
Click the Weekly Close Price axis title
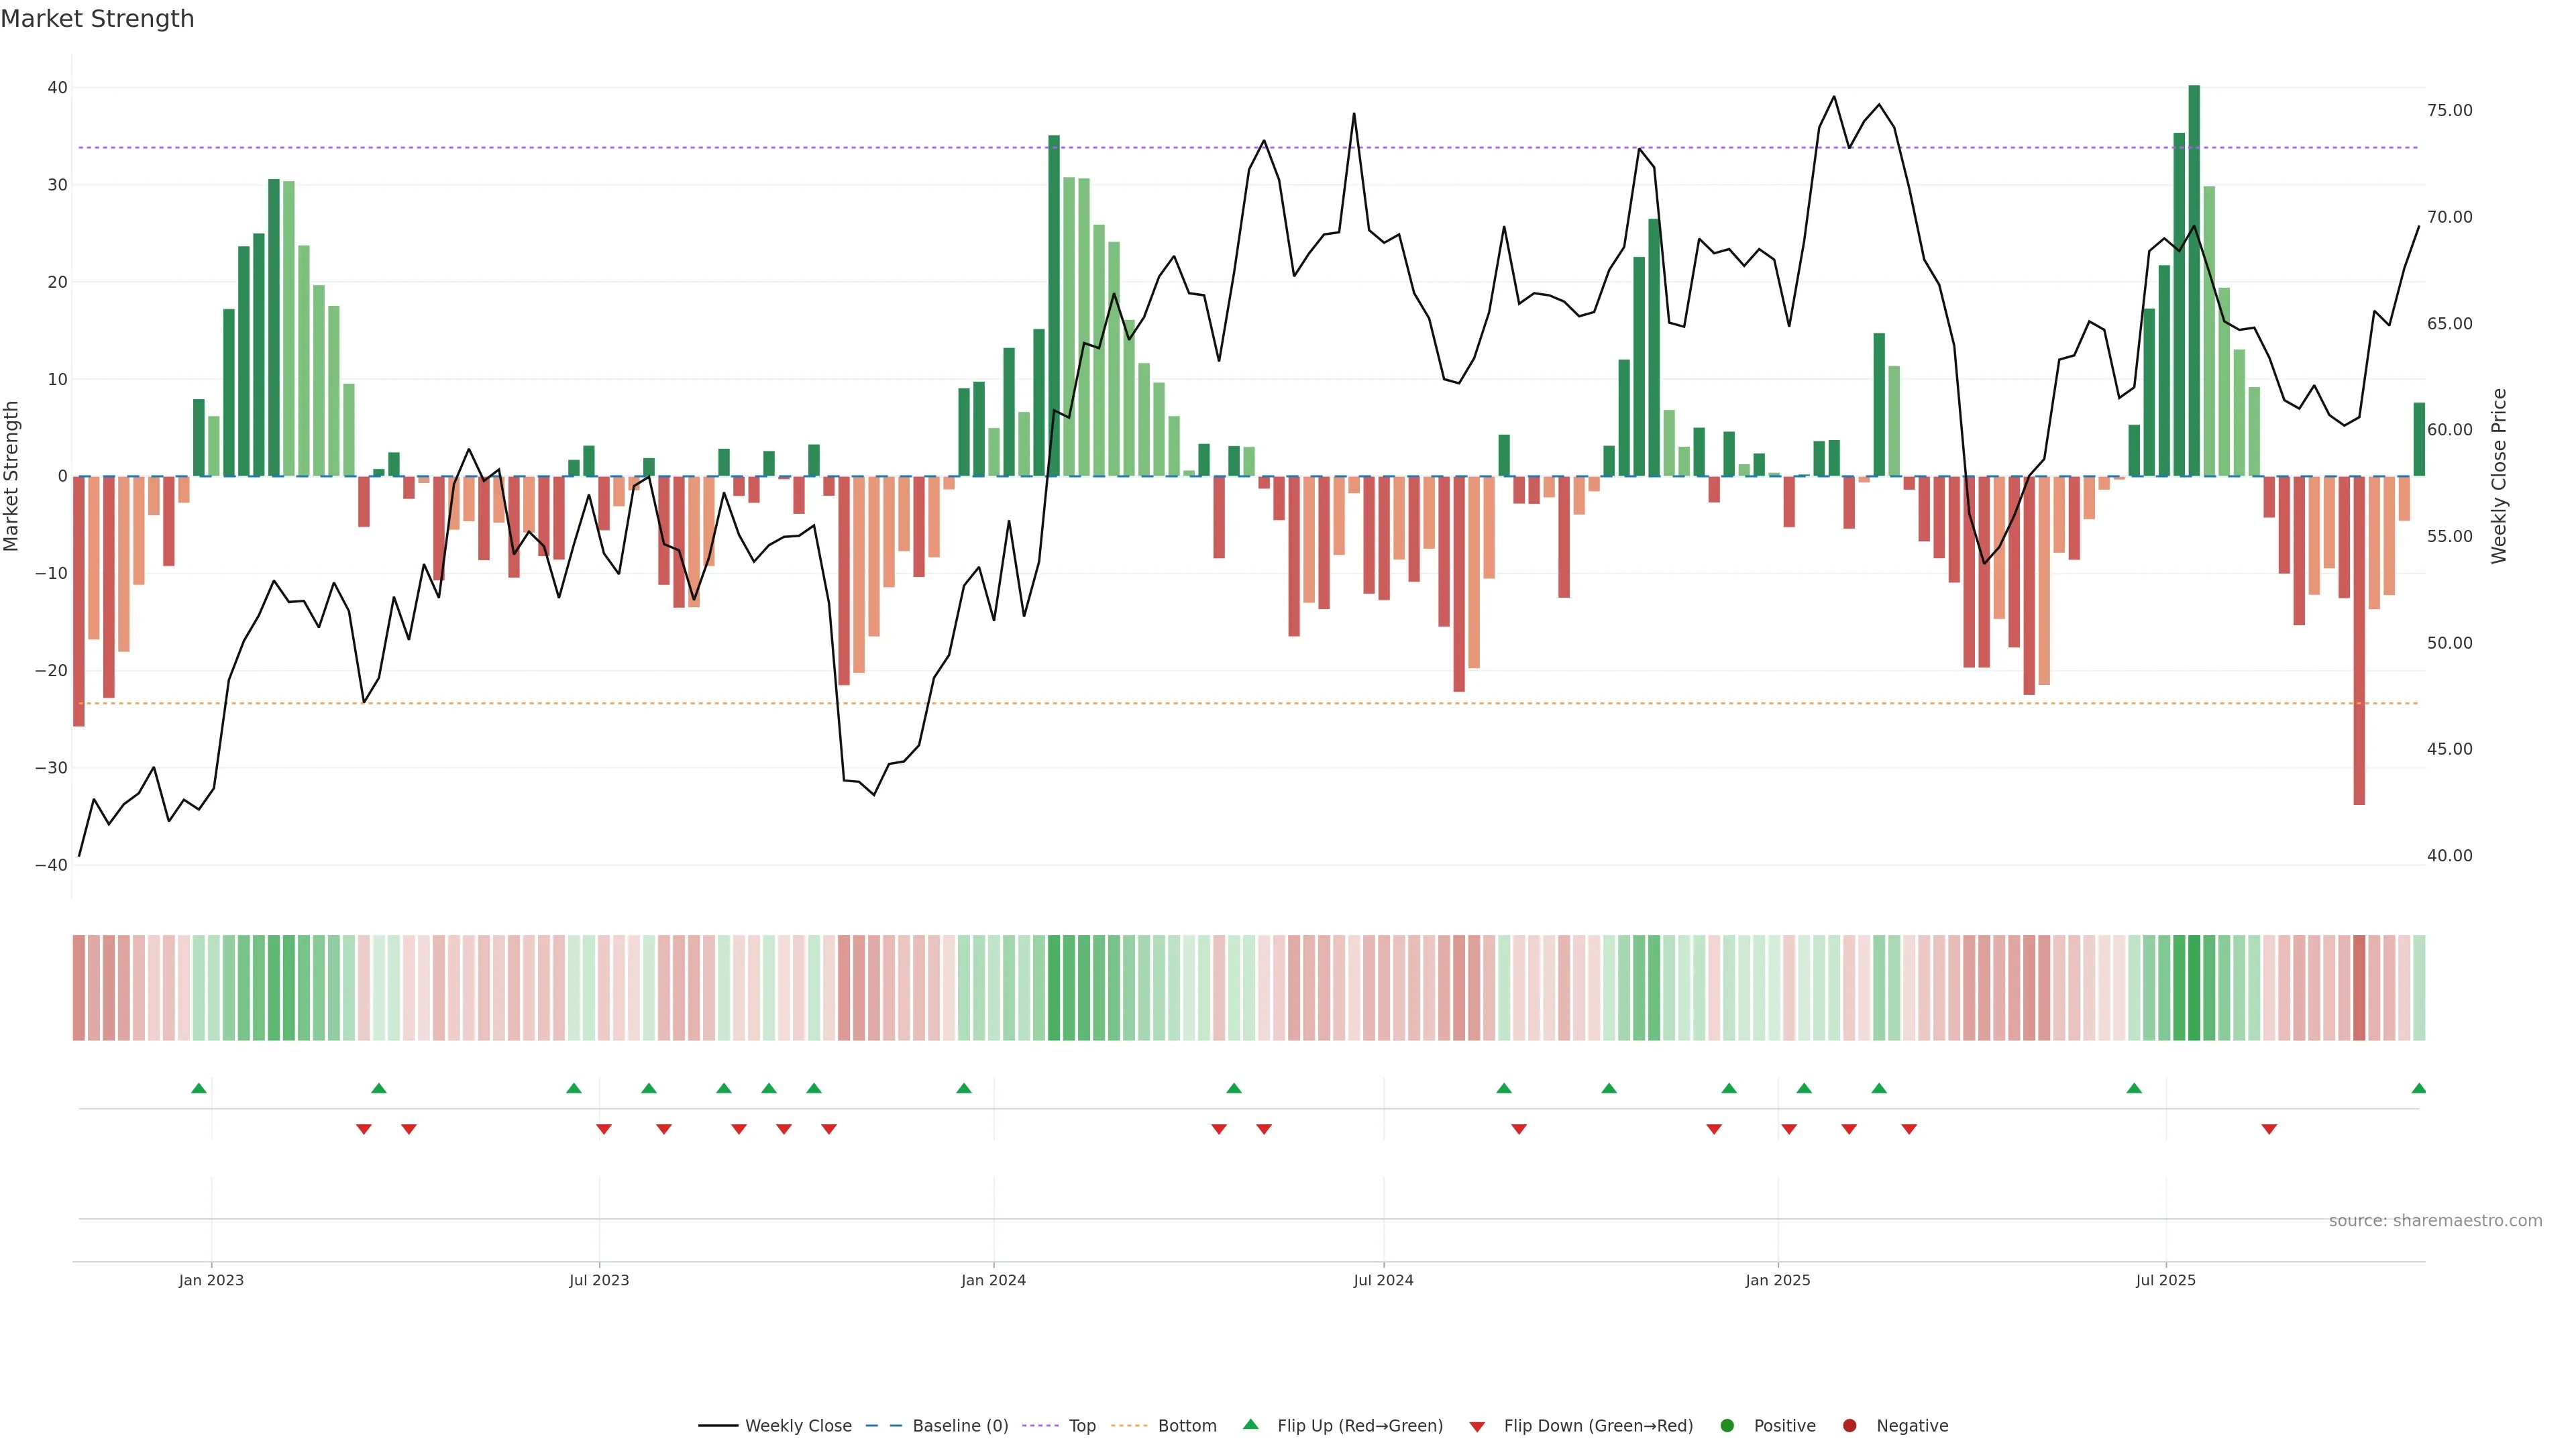coord(2499,476)
